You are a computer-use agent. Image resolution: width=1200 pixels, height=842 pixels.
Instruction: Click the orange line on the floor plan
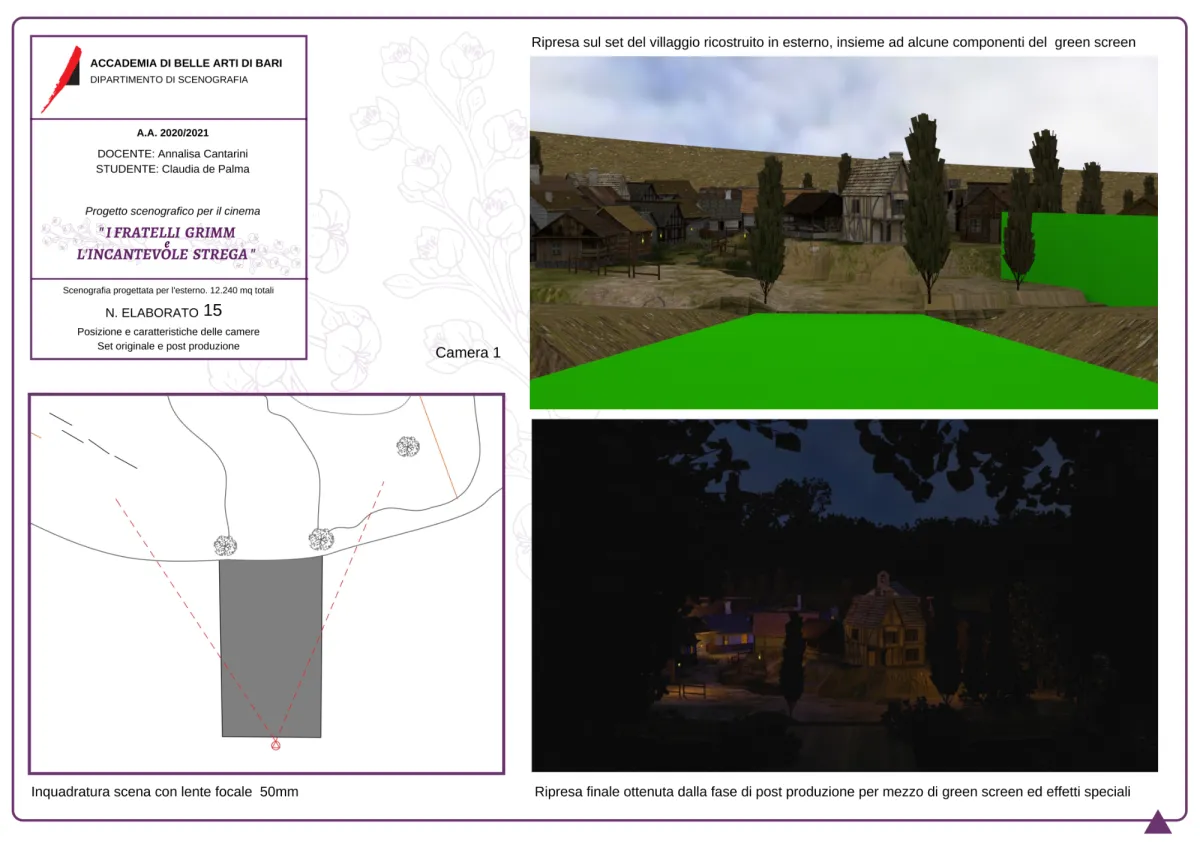point(438,446)
